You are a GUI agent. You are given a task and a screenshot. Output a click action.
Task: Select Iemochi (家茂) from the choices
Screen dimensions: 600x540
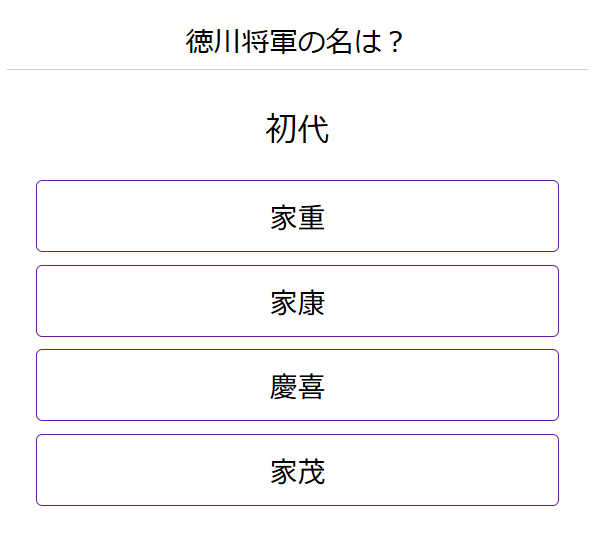(x=297, y=470)
